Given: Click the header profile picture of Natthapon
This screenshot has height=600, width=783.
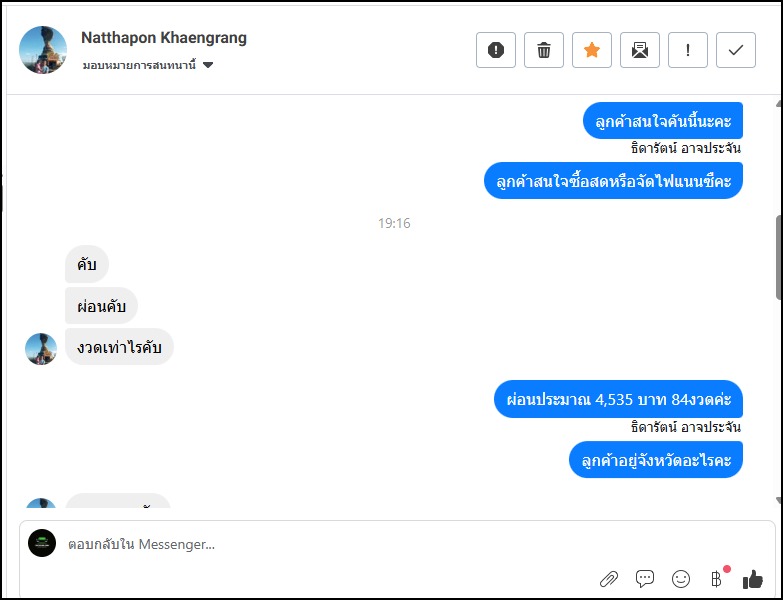Looking at the screenshot, I should [43, 50].
